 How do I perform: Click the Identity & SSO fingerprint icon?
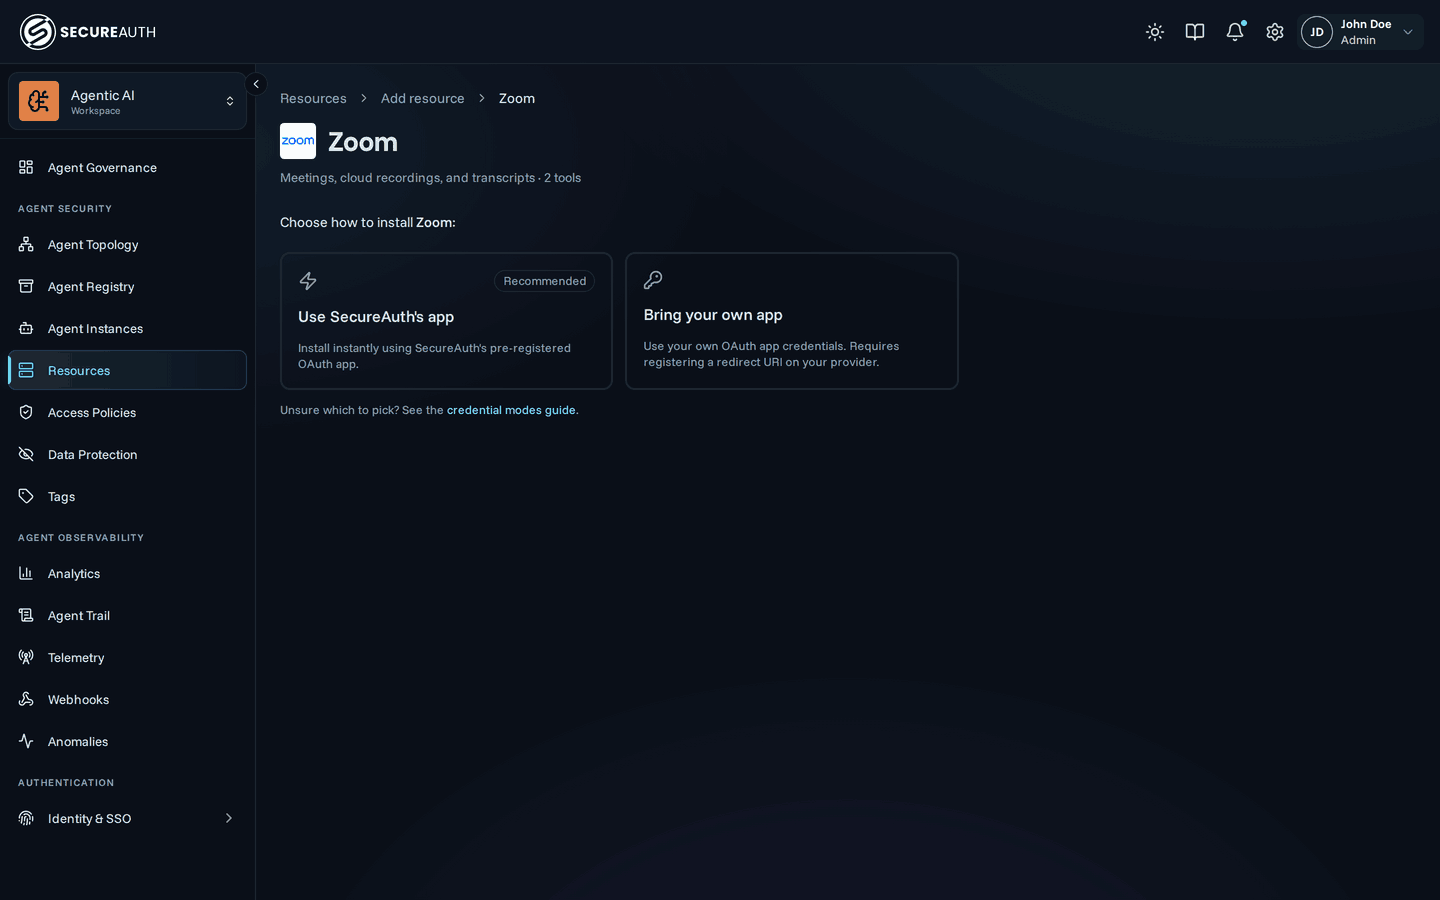(26, 818)
